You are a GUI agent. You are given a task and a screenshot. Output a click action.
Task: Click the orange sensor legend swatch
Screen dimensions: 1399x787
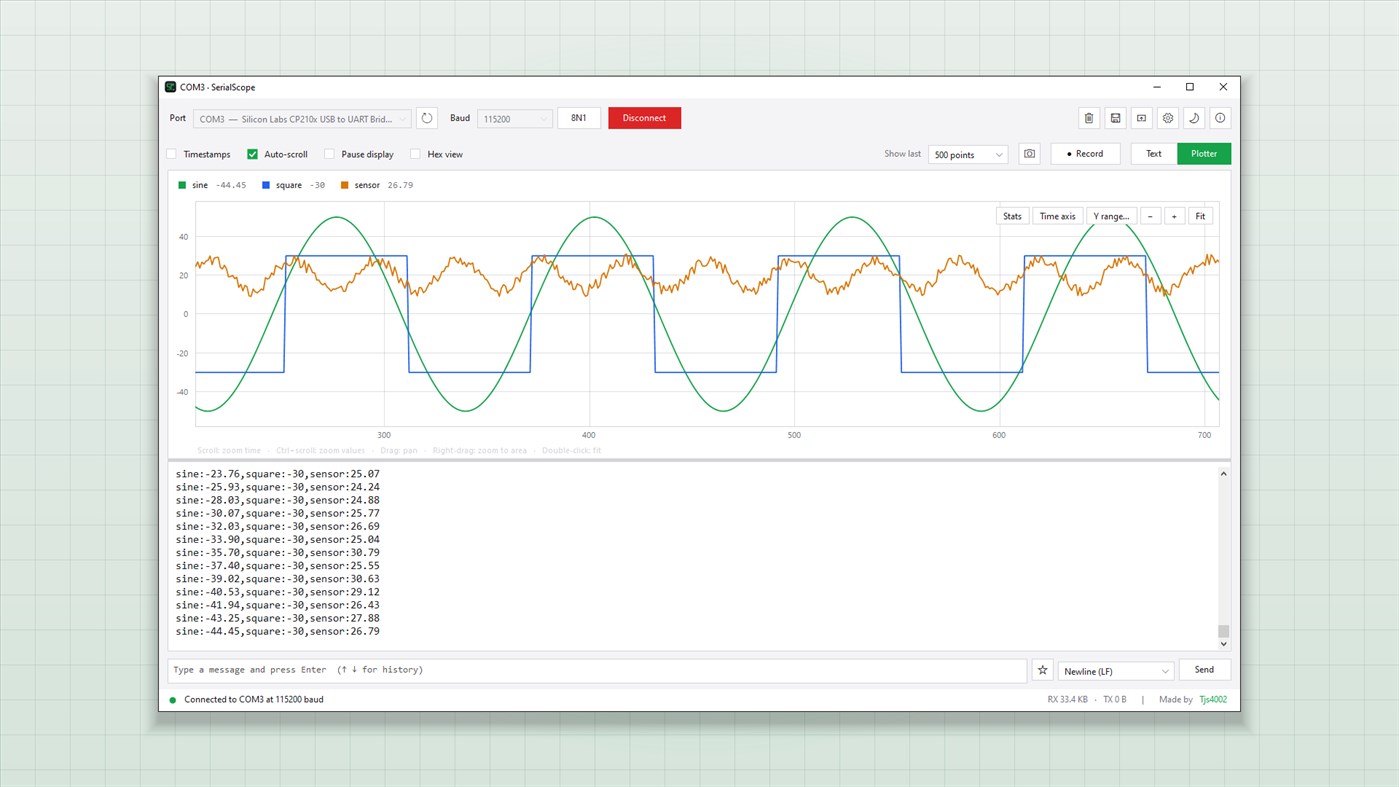click(x=345, y=185)
